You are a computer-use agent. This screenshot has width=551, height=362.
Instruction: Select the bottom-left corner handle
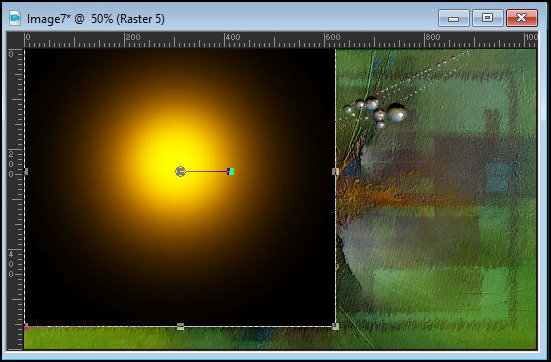tap(26, 326)
